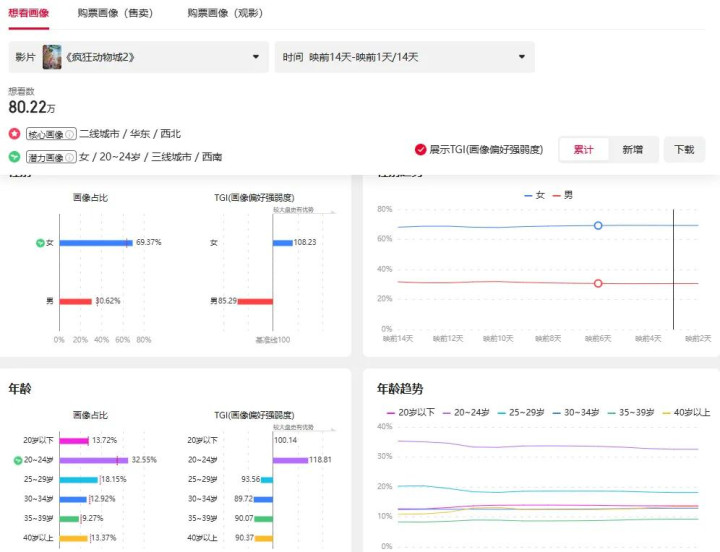This screenshot has width=720, height=552.
Task: Switch to 购票画像（观影）tab
Action: (x=223, y=13)
